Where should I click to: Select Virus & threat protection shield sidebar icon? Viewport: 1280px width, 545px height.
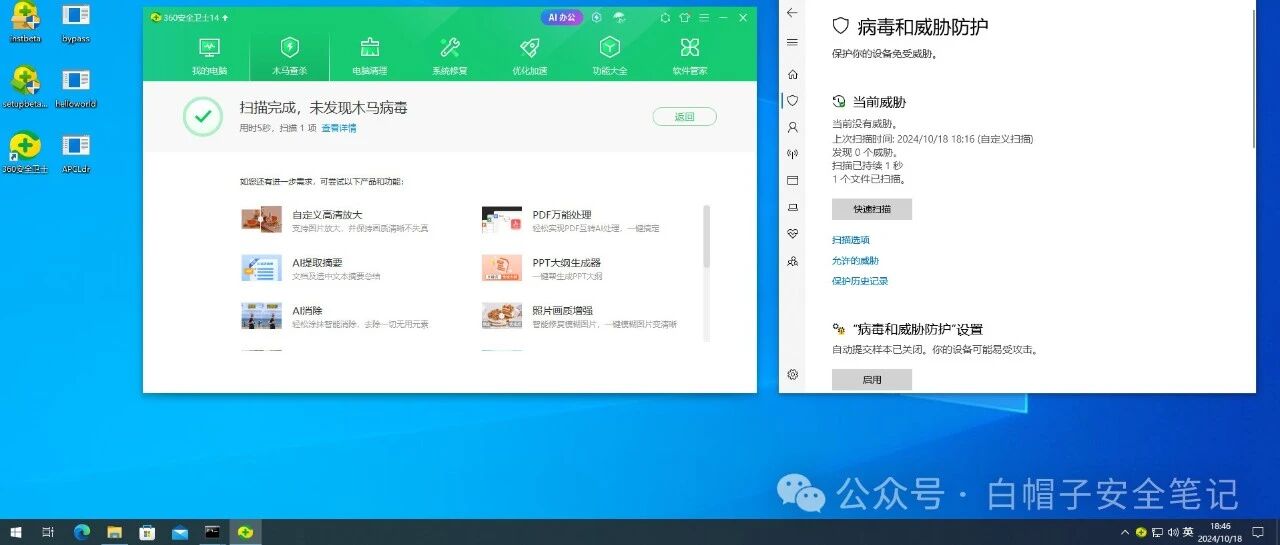793,101
